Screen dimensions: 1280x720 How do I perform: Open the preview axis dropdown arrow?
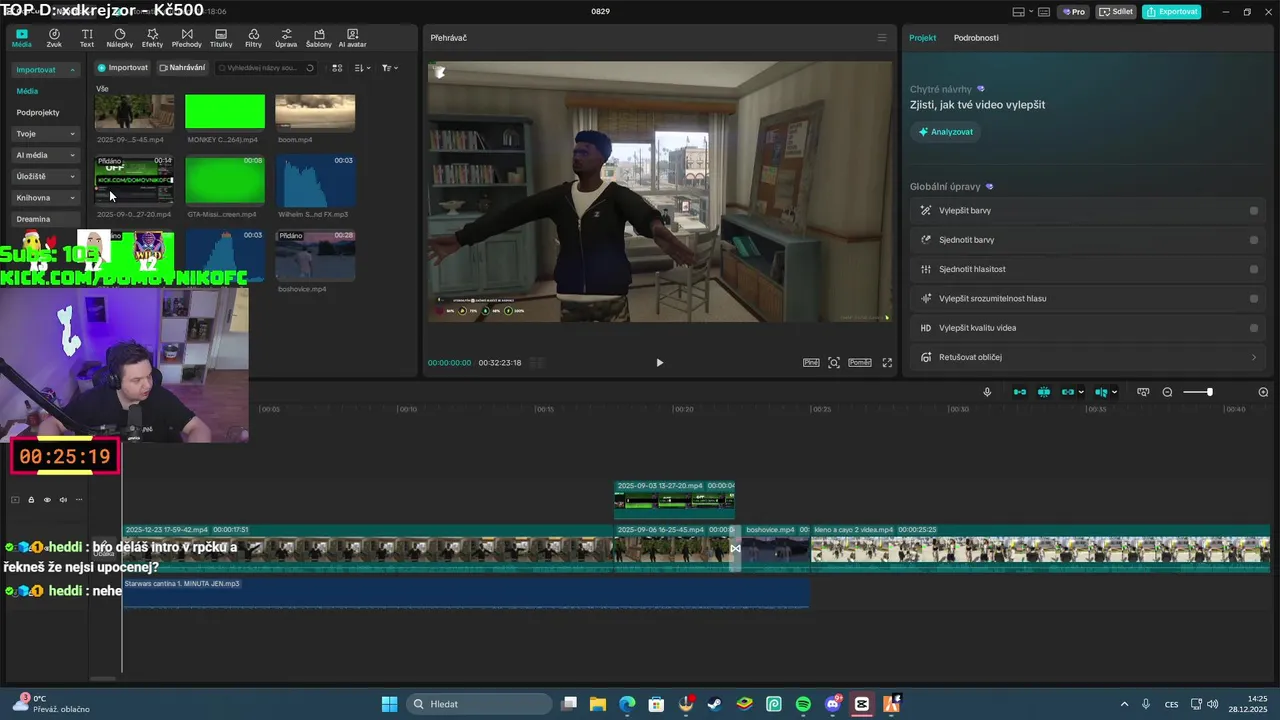point(1114,392)
